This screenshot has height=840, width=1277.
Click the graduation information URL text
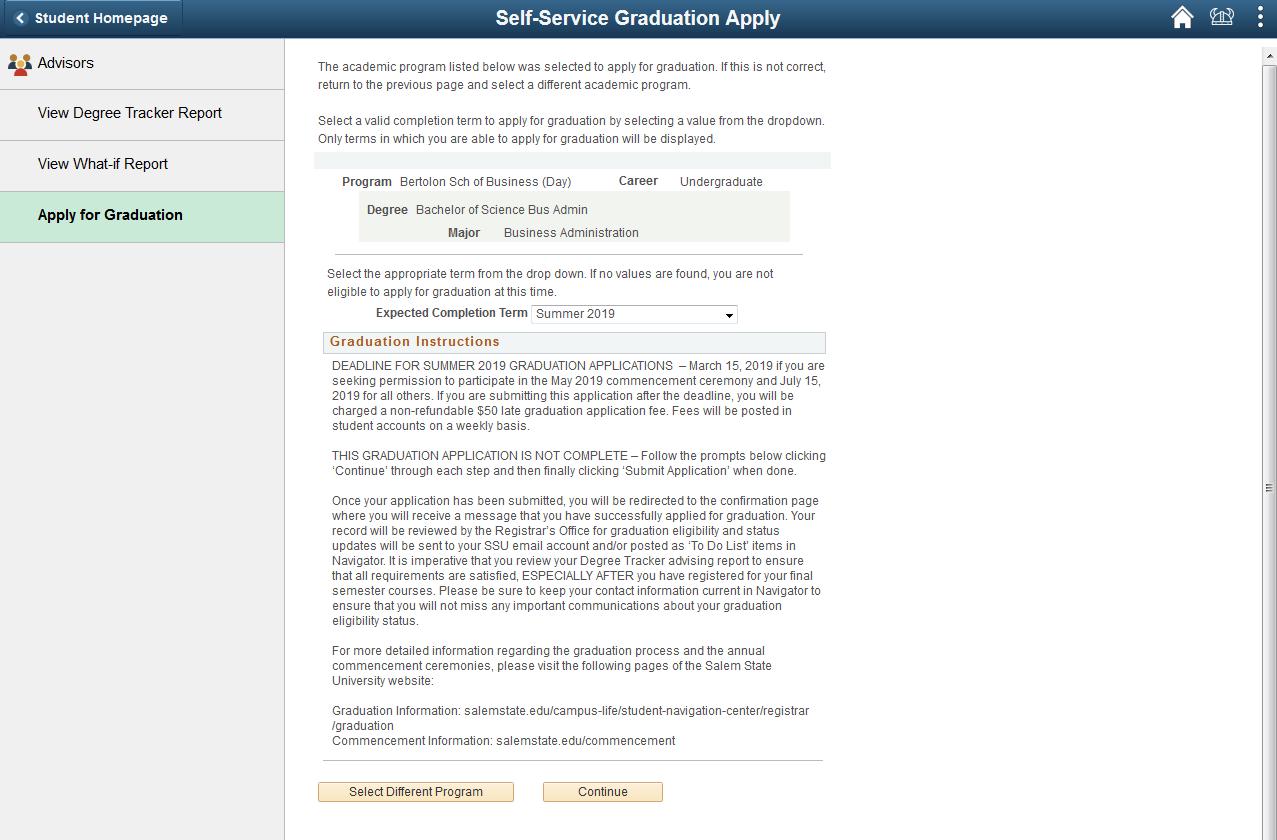(x=571, y=718)
